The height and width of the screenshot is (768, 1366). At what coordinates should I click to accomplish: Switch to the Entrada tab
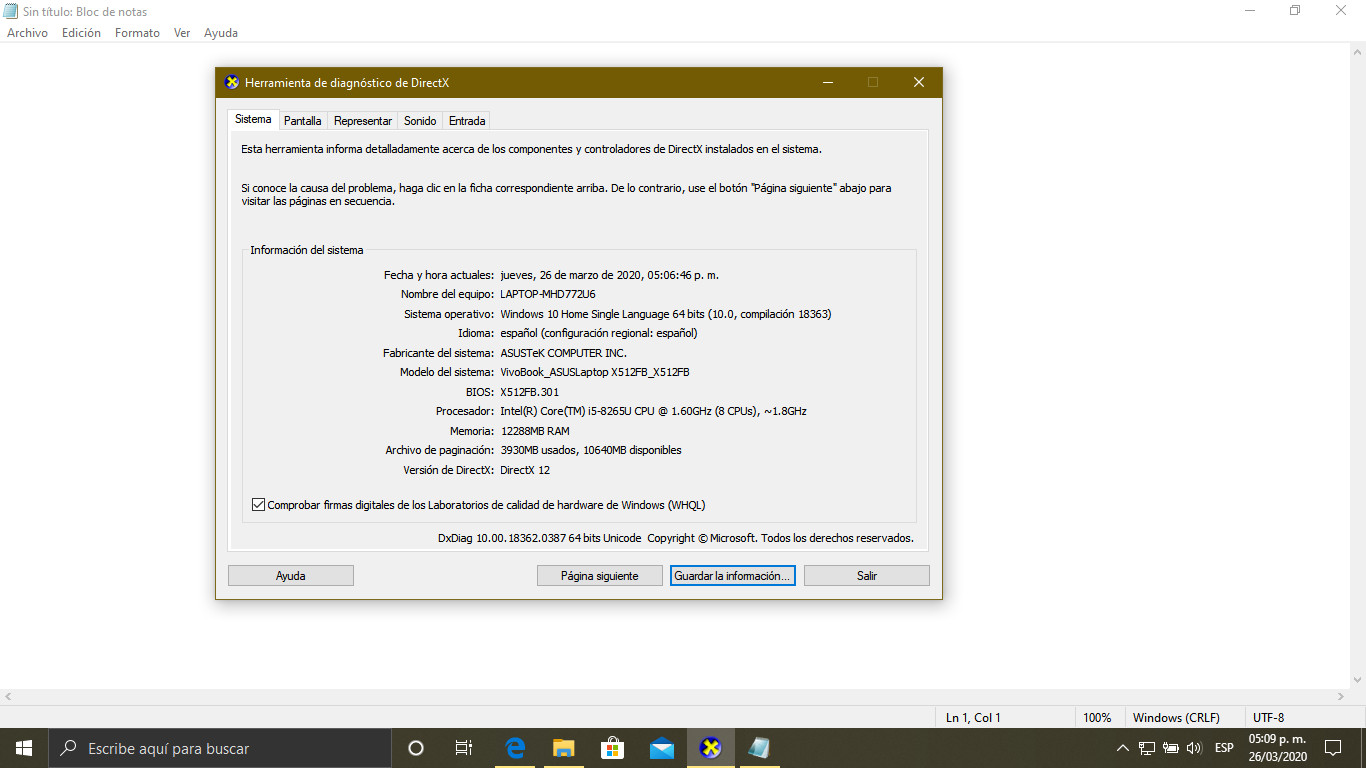(467, 120)
